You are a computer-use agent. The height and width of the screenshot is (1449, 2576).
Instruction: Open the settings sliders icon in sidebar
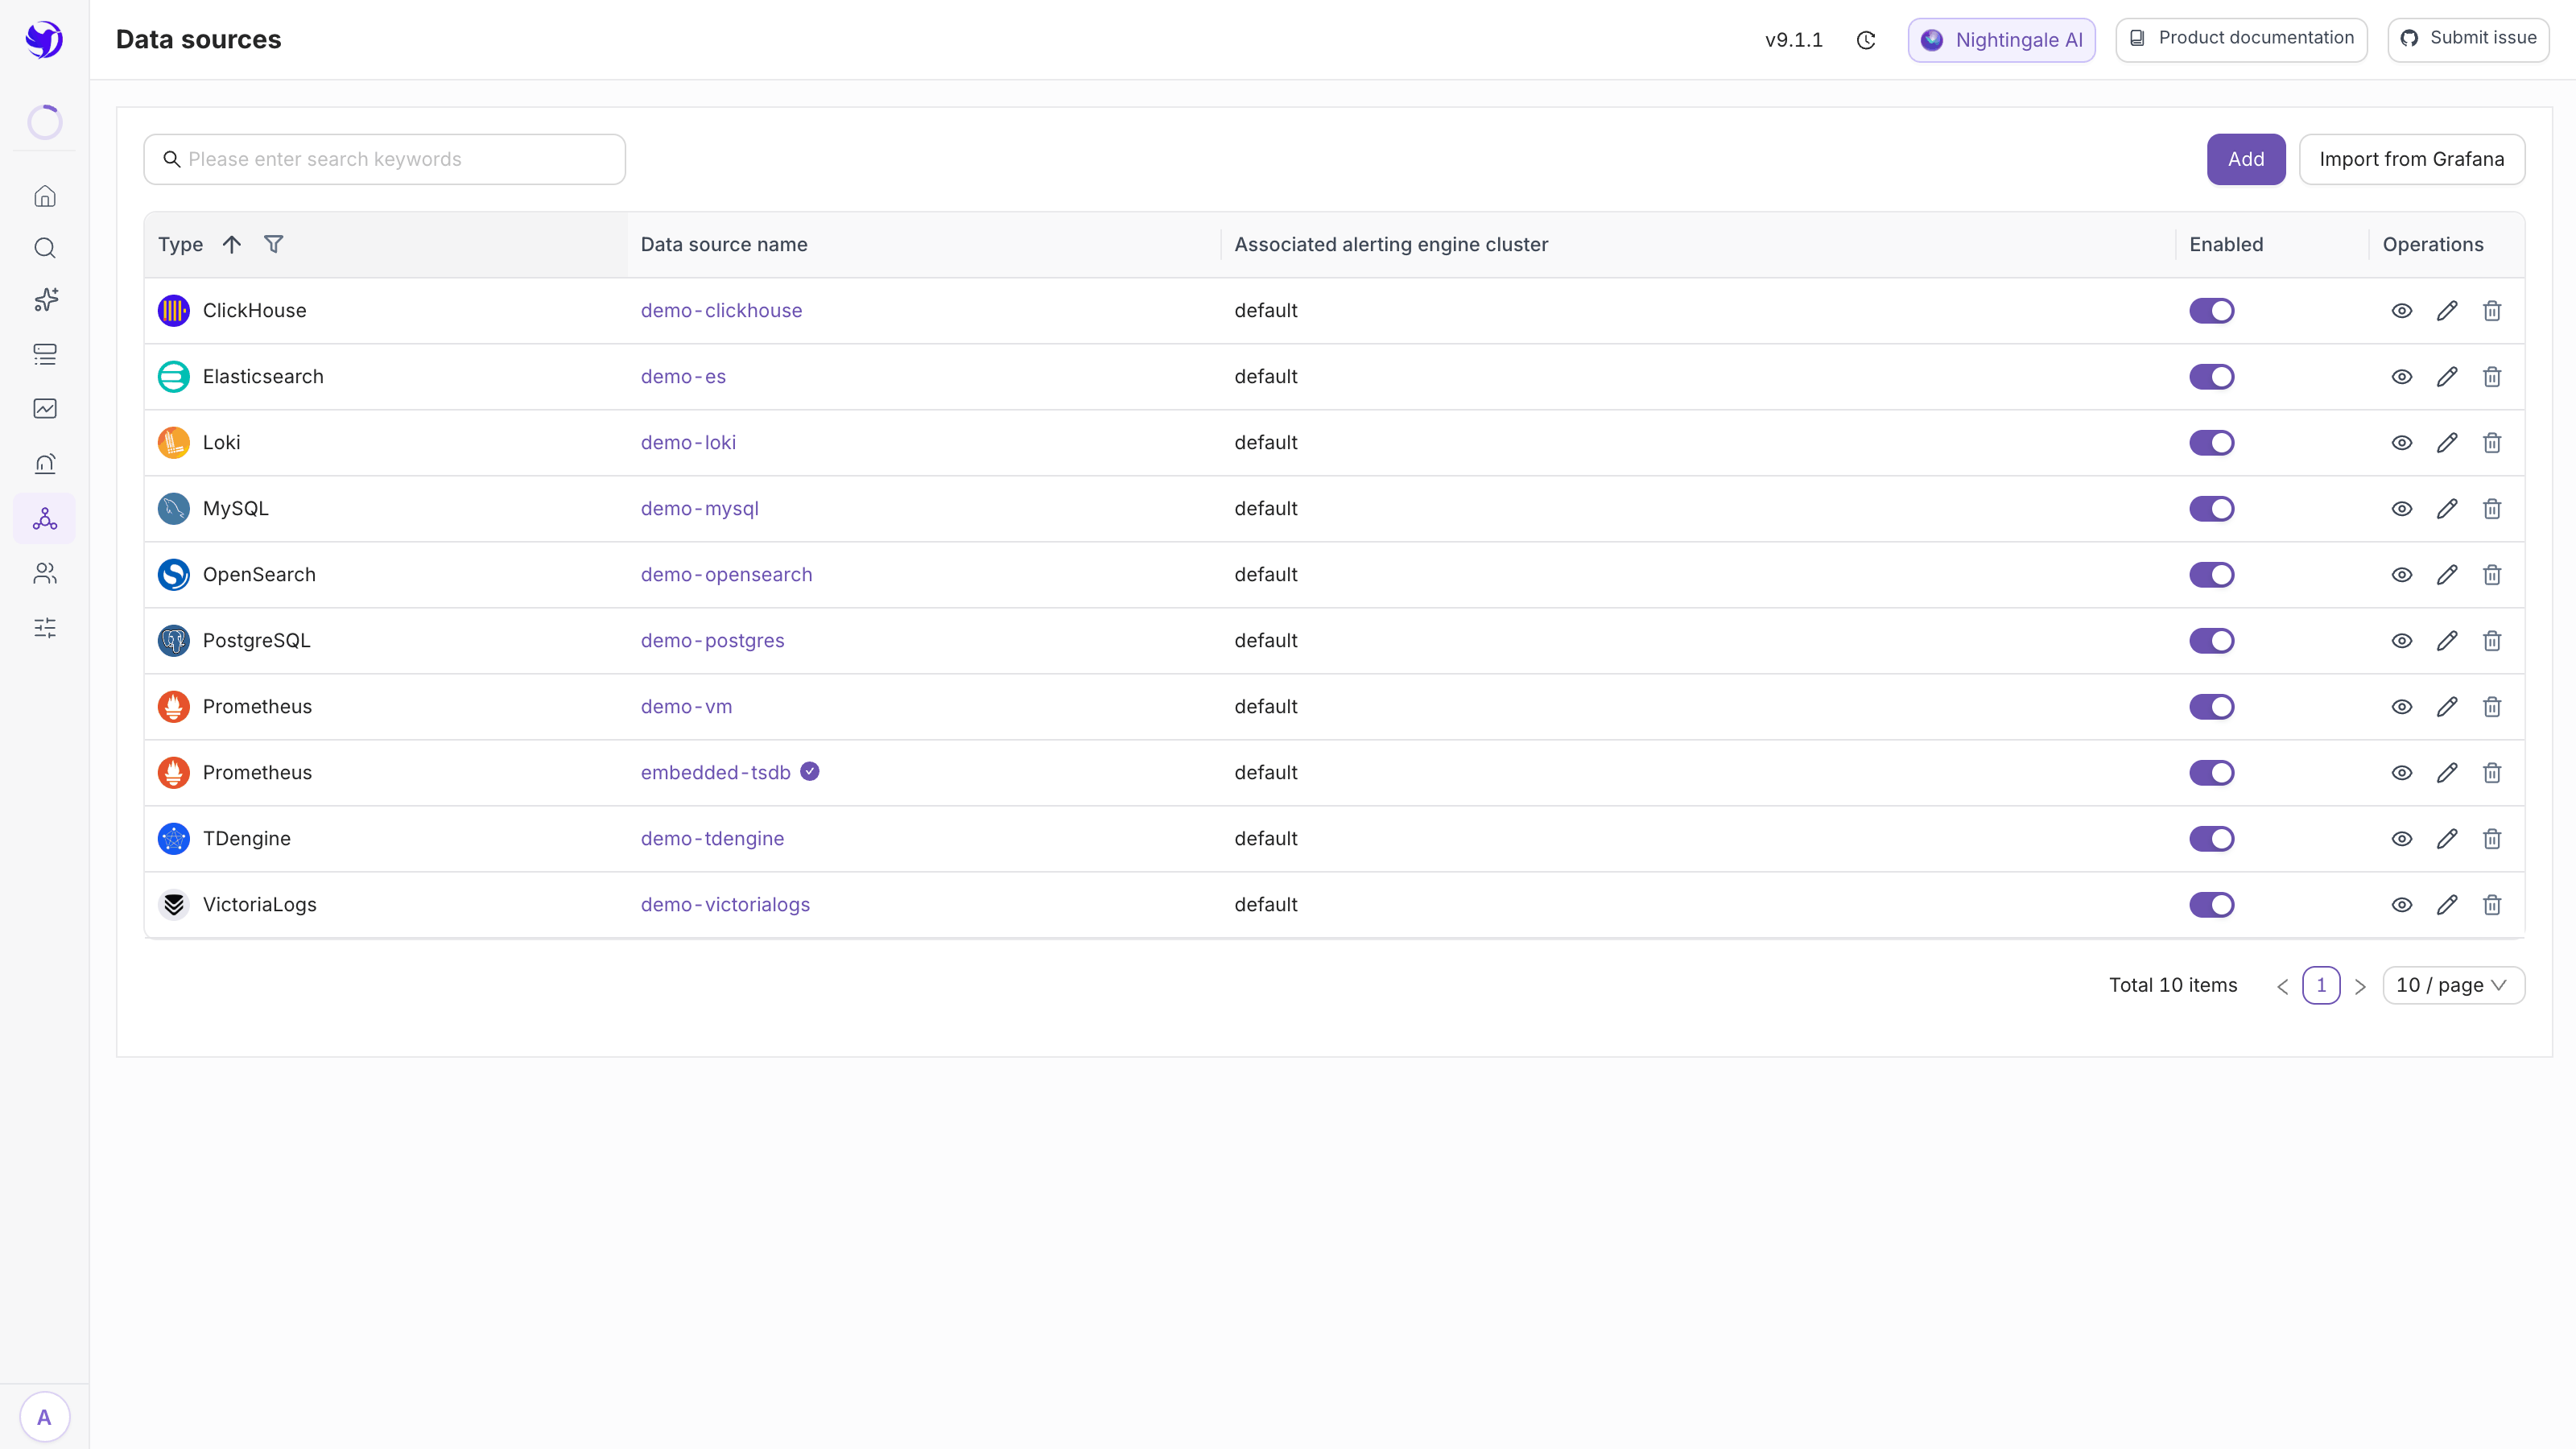[45, 628]
